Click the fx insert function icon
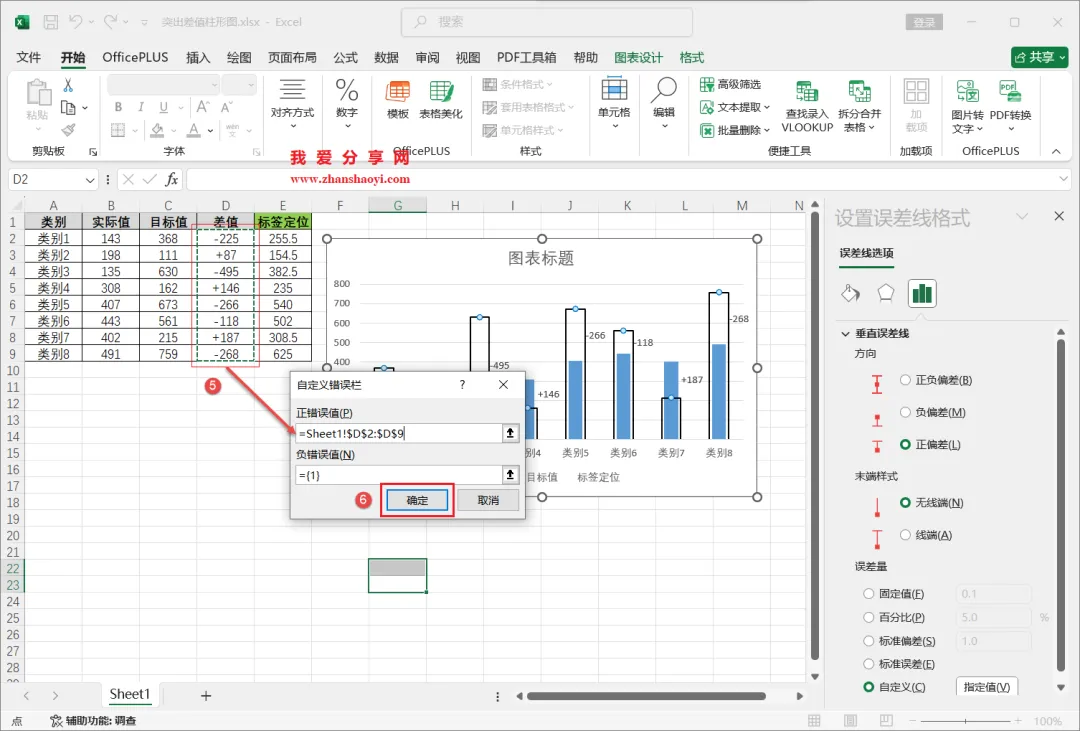Screen dimensions: 1080x731 coord(172,179)
